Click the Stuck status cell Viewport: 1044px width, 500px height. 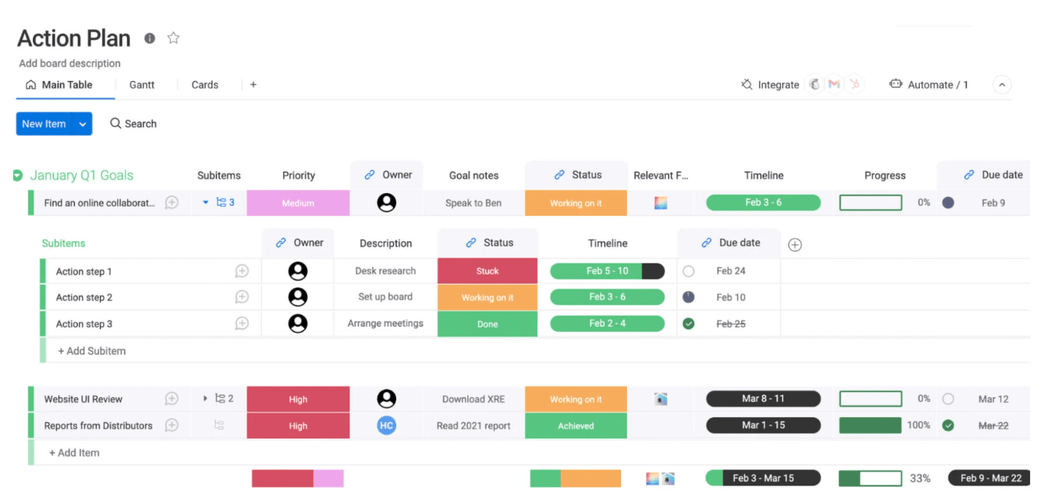[487, 271]
